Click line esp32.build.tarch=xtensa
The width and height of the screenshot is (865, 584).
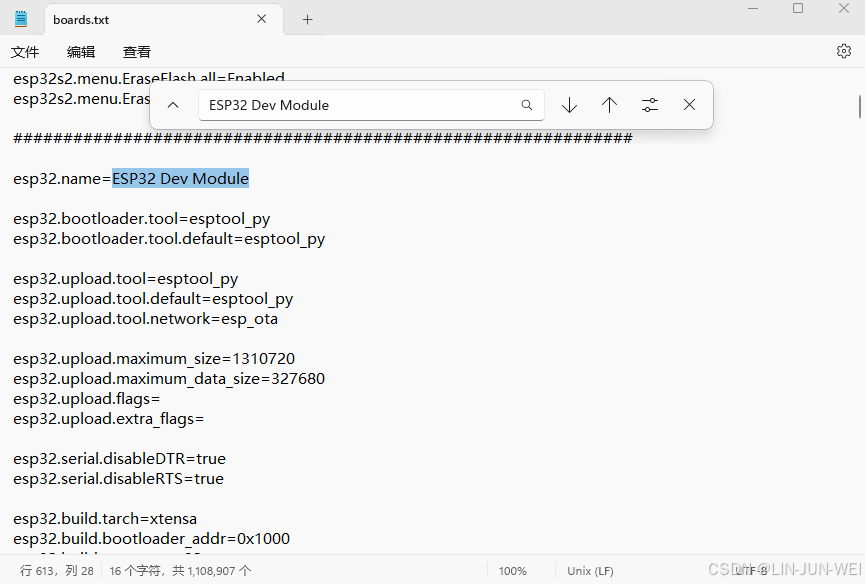[105, 519]
